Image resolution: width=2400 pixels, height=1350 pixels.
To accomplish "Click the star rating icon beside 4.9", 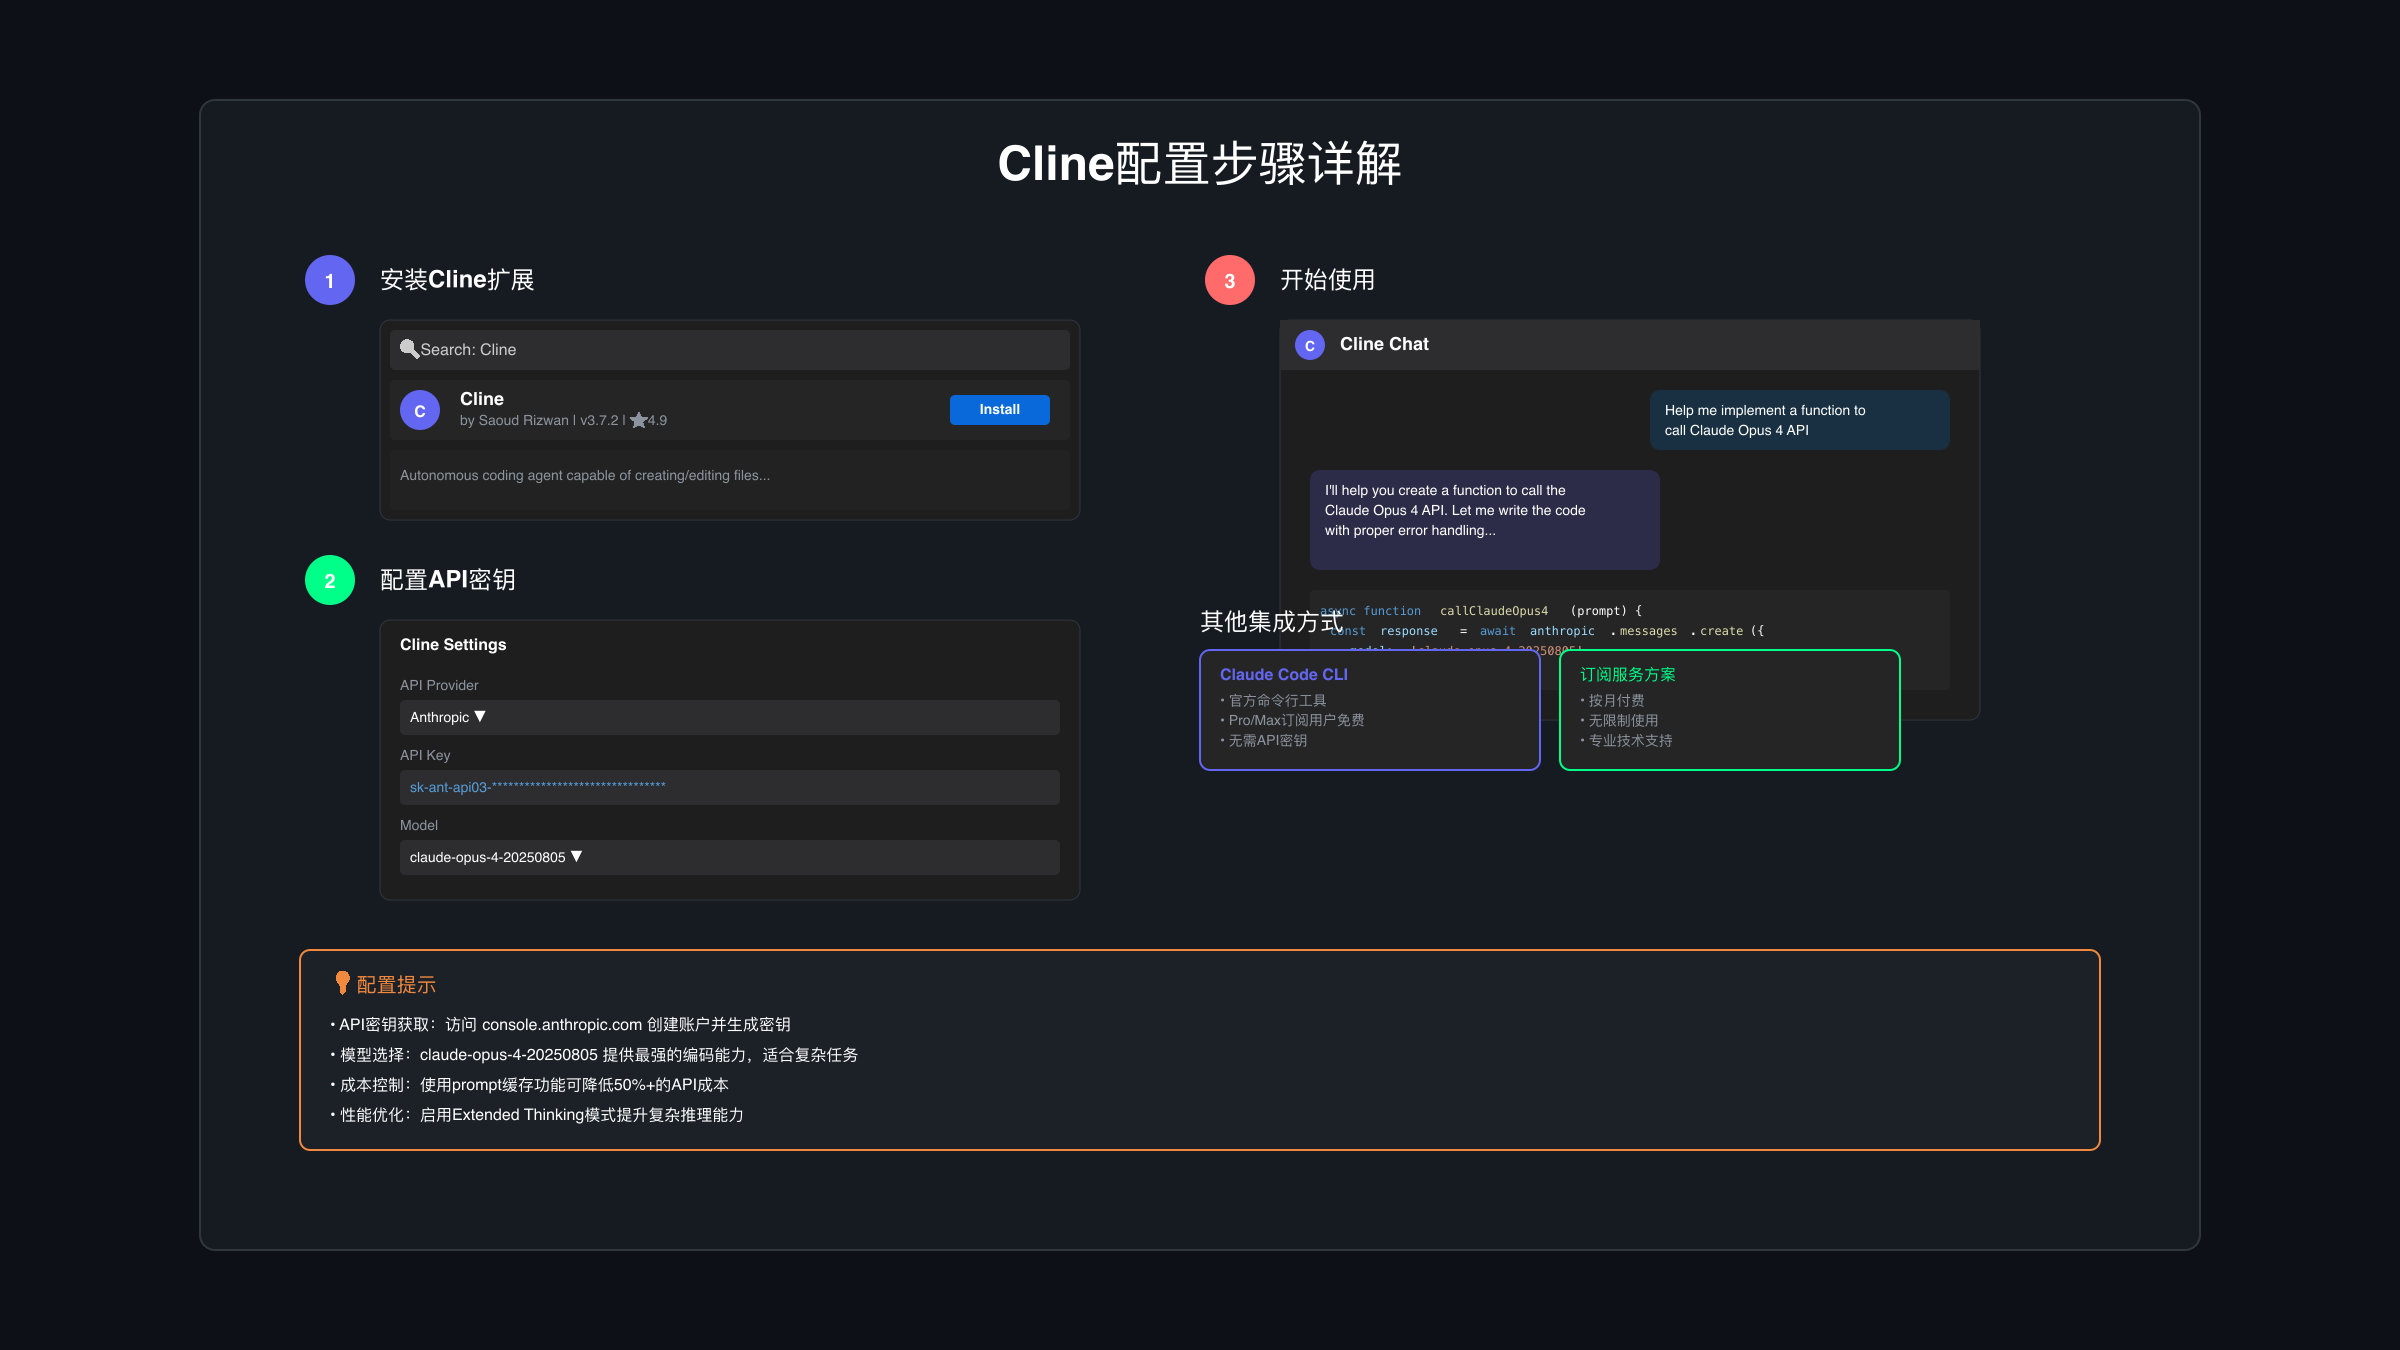I will point(638,420).
